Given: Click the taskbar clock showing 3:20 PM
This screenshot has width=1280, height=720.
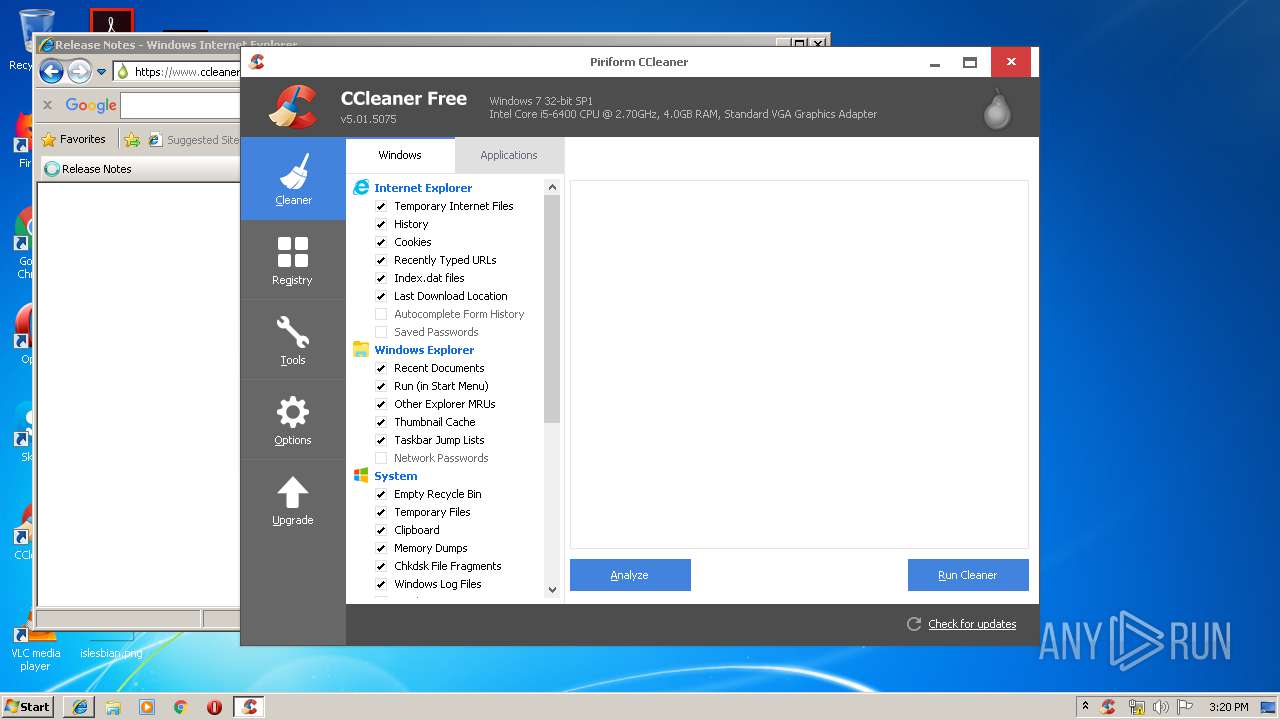Looking at the screenshot, I should (x=1228, y=707).
